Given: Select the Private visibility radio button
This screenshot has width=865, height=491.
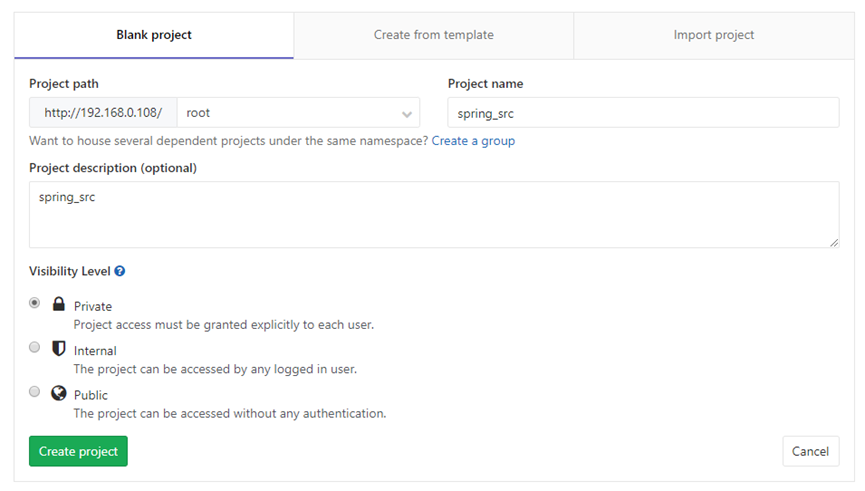Looking at the screenshot, I should [34, 303].
